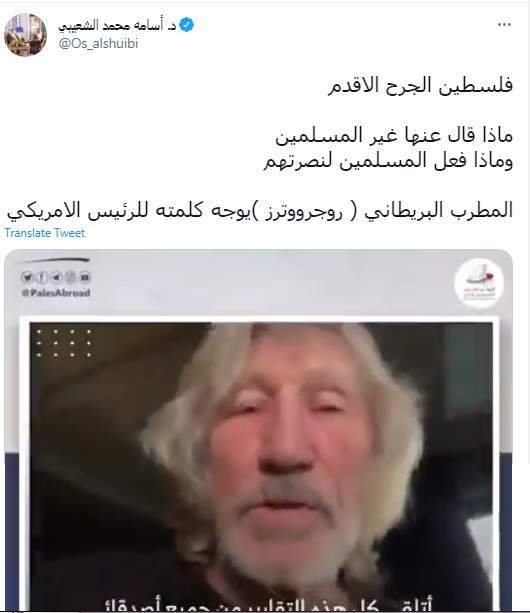The height and width of the screenshot is (613, 530).
Task: Click the blue verified badge
Action: (186, 25)
